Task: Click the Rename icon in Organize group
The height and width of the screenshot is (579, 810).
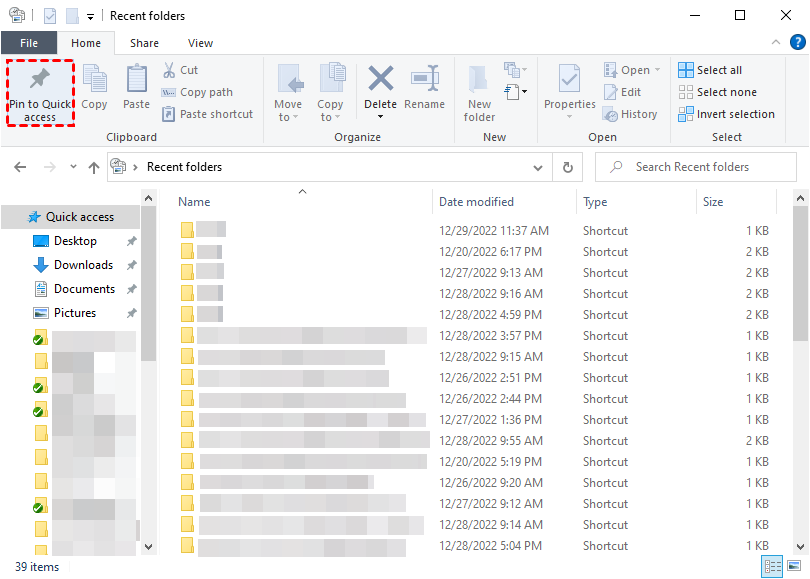Action: [424, 80]
